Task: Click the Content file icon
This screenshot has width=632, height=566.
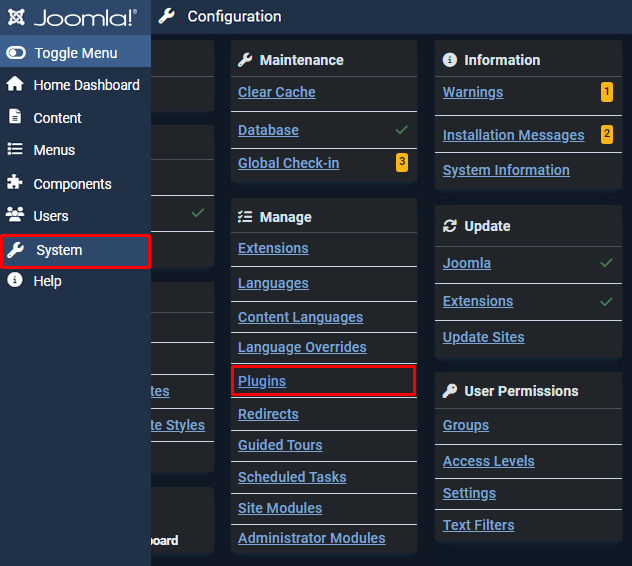Action: tap(15, 116)
